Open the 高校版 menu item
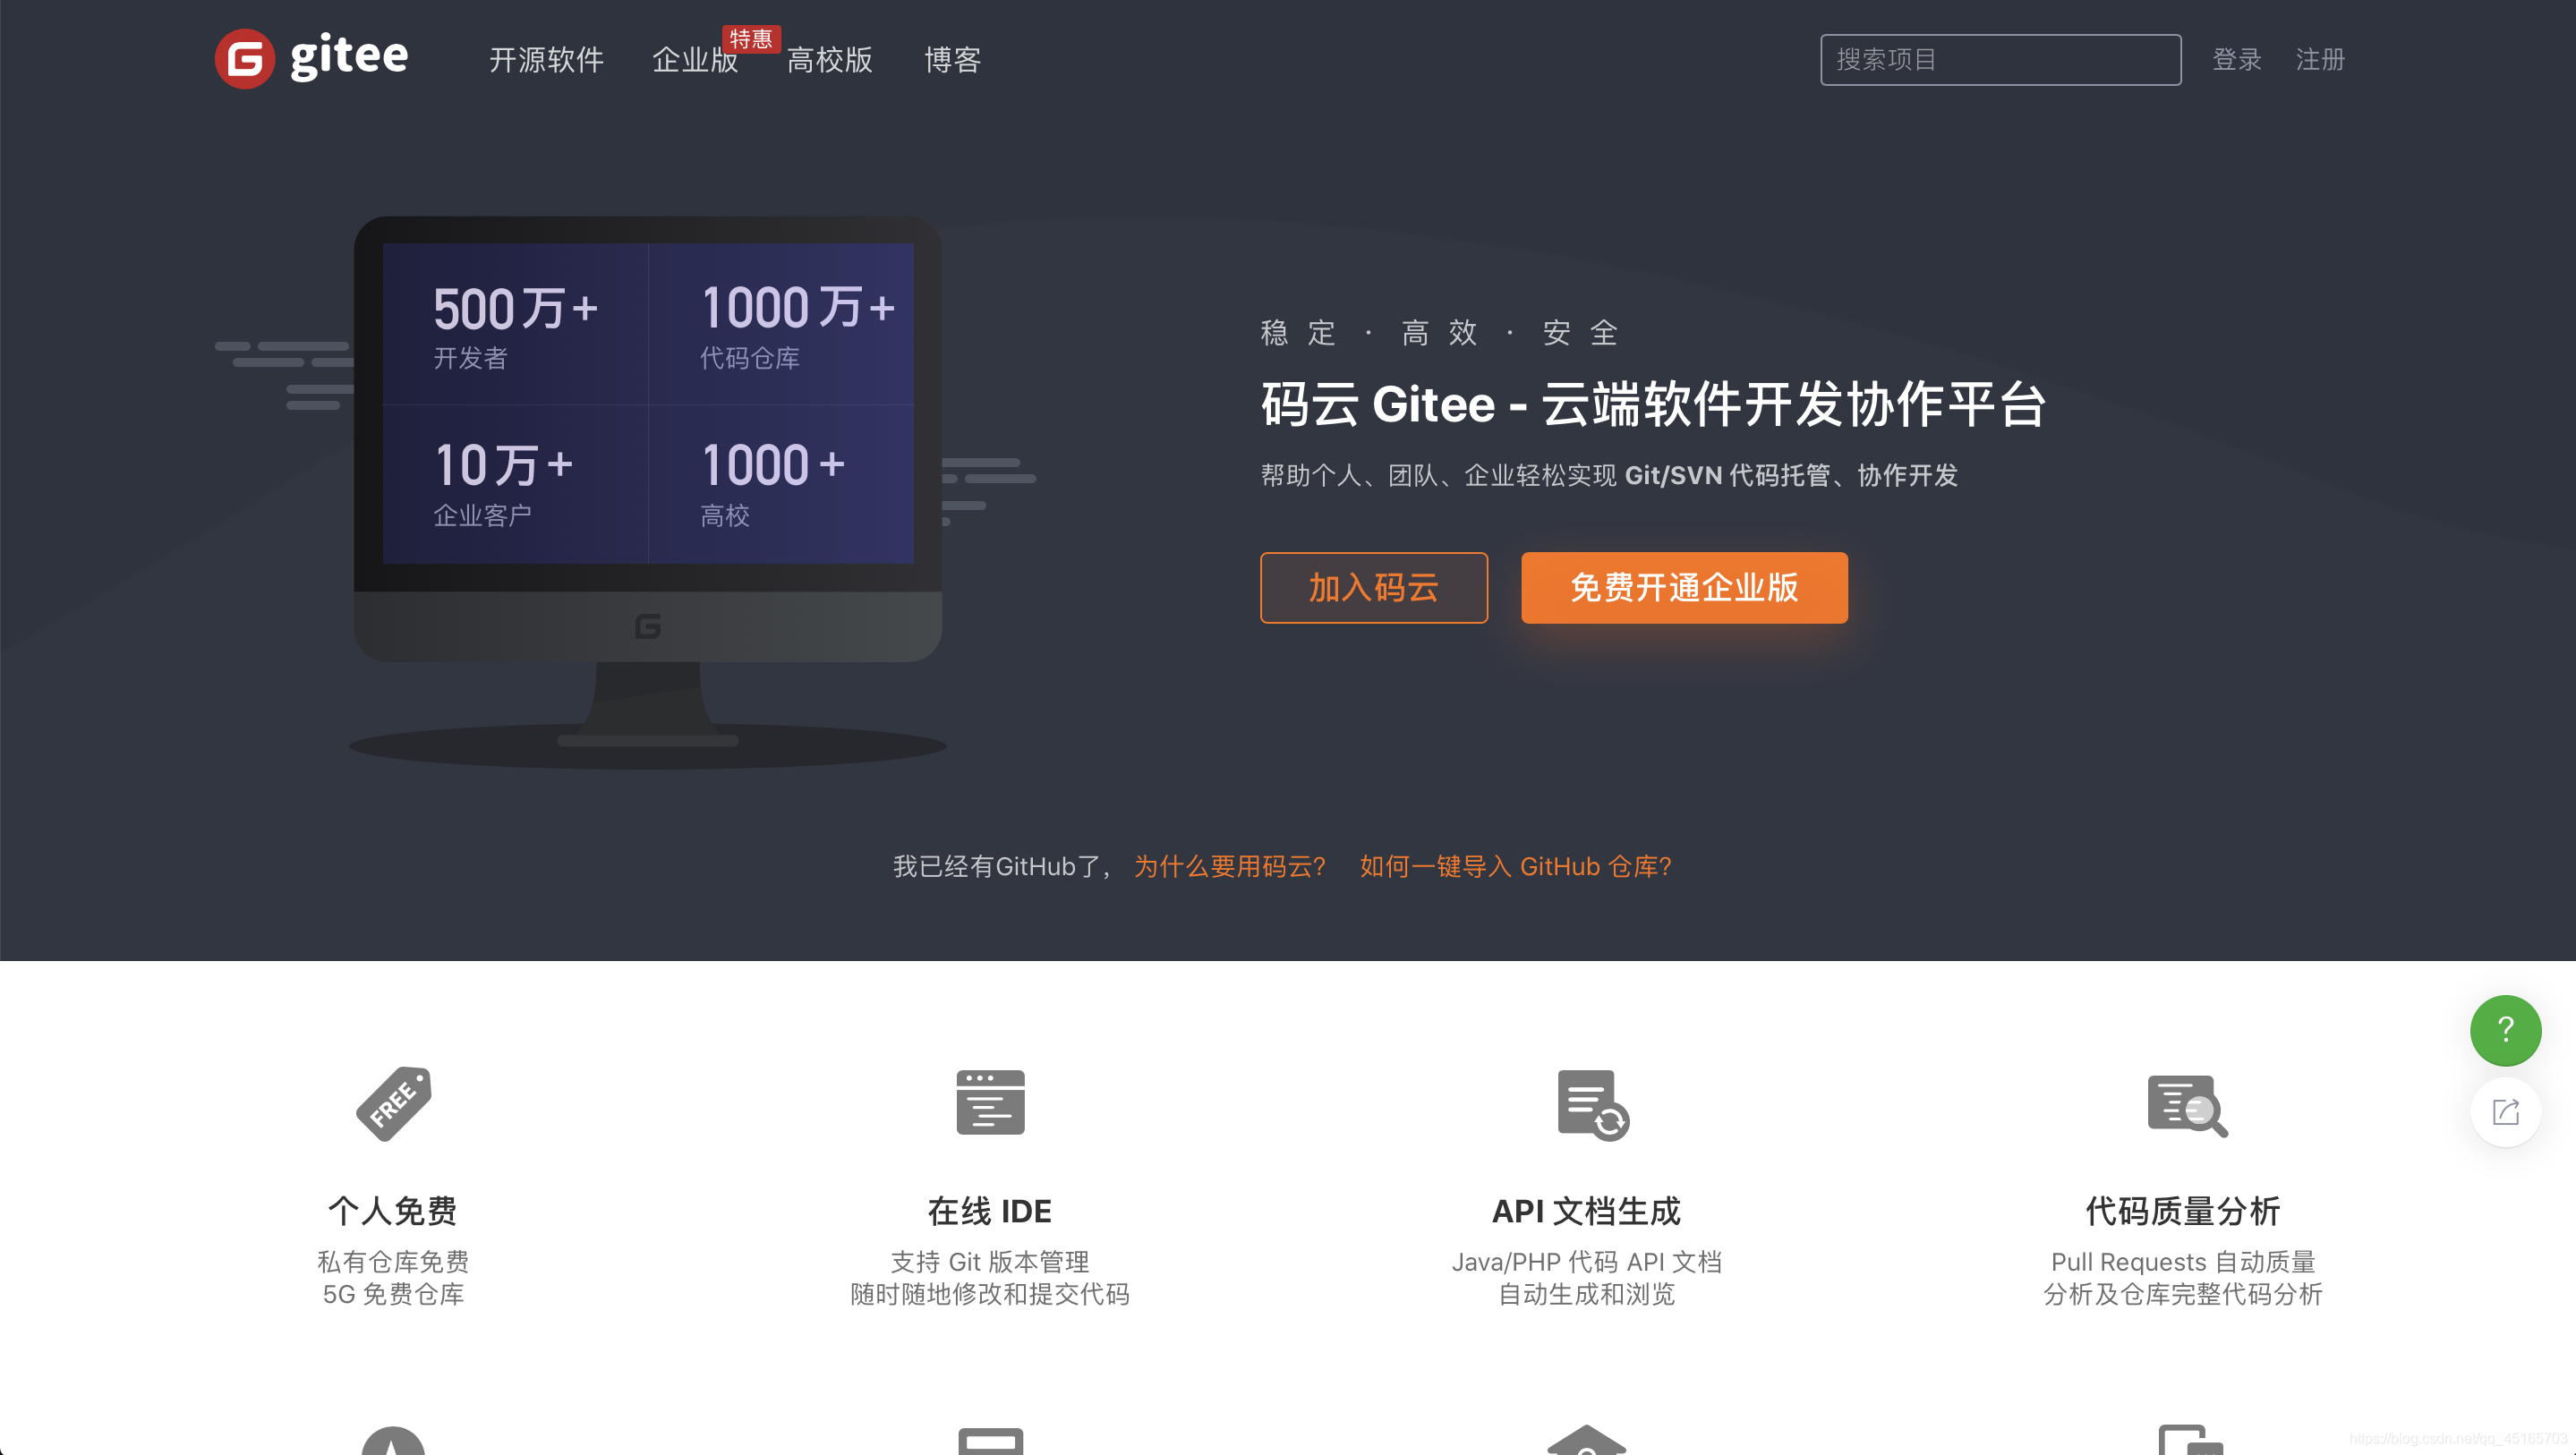Image resolution: width=2576 pixels, height=1455 pixels. coord(829,60)
